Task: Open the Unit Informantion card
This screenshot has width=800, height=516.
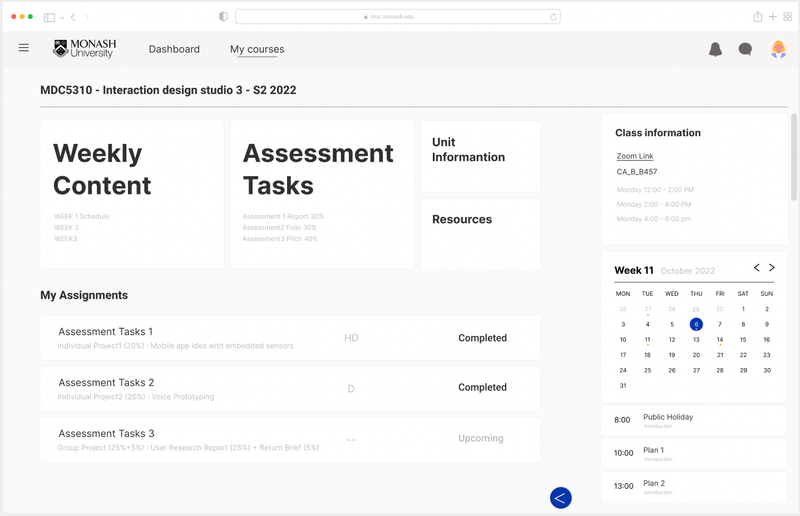Action: tap(481, 157)
